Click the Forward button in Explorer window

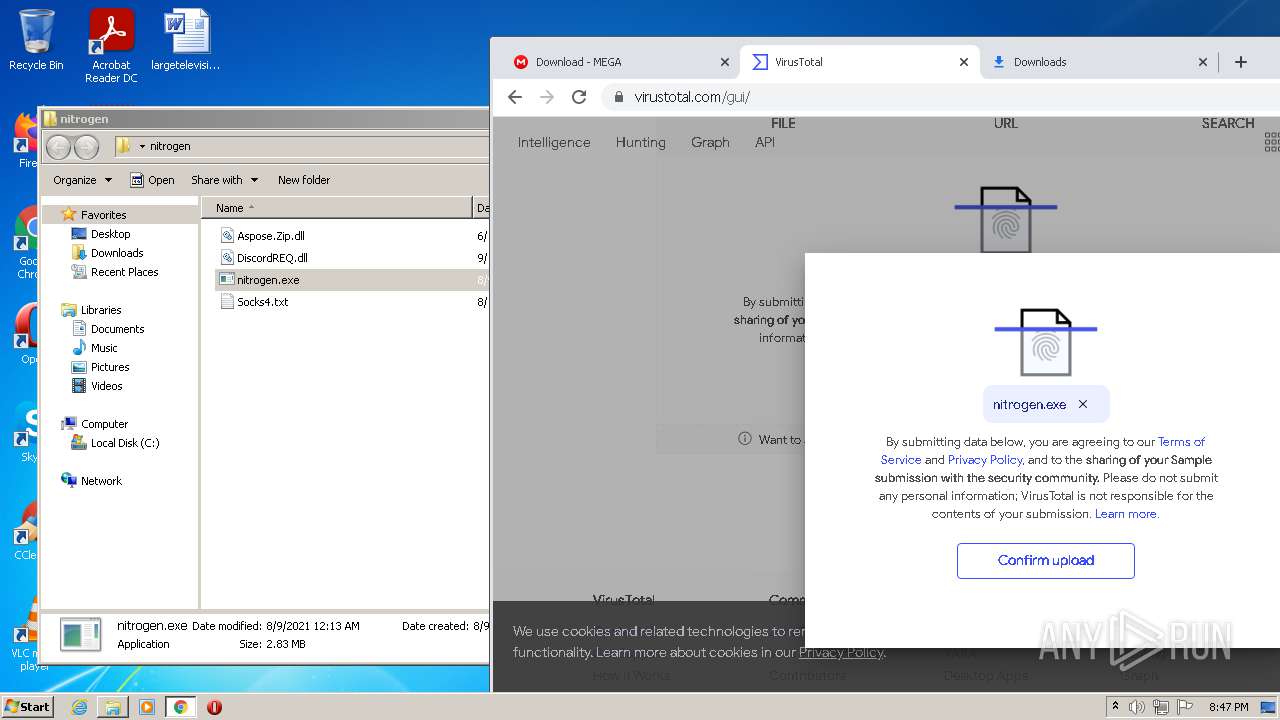tap(87, 147)
